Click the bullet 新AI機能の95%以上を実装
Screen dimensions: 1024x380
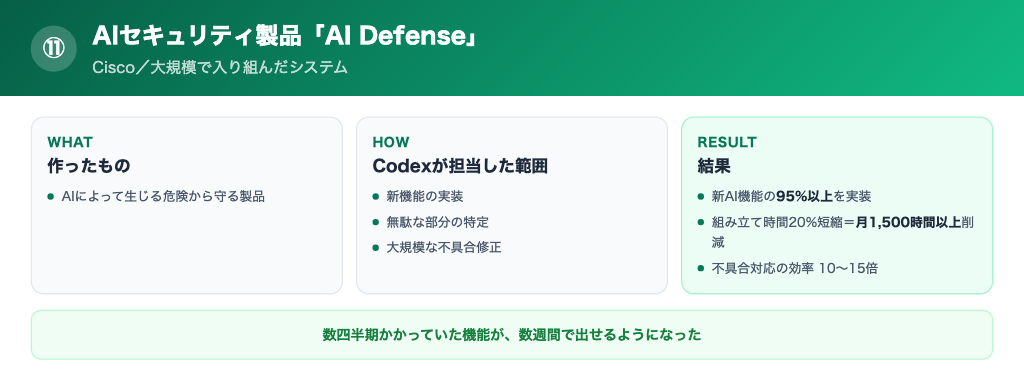point(791,196)
